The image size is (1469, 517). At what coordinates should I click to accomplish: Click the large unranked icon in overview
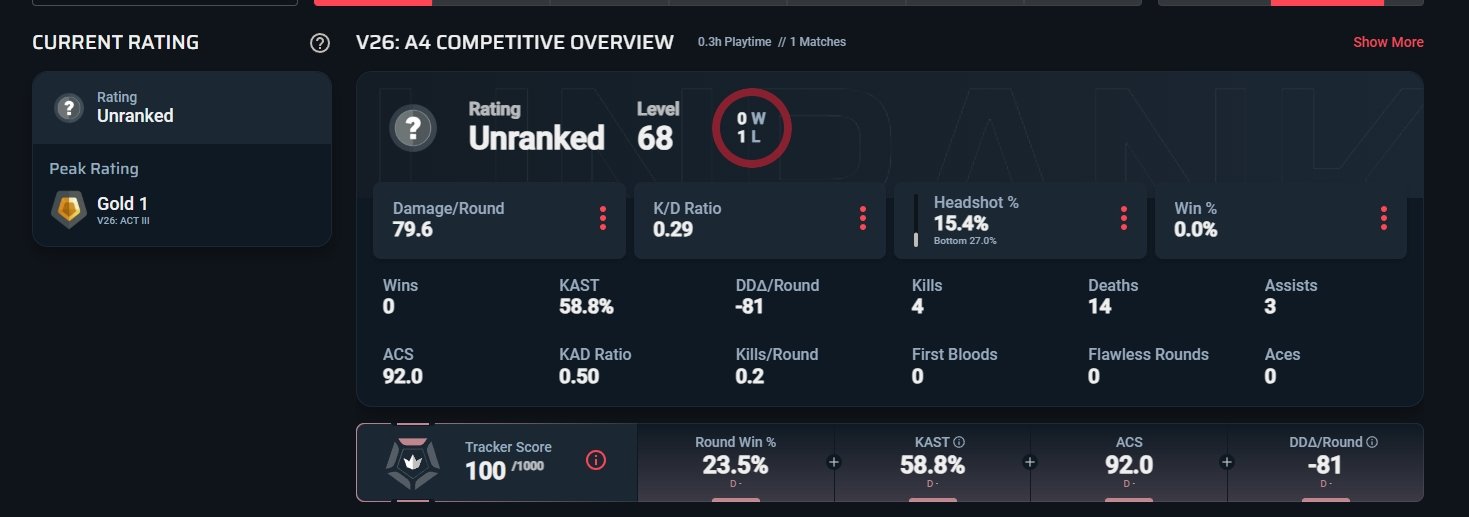click(413, 129)
